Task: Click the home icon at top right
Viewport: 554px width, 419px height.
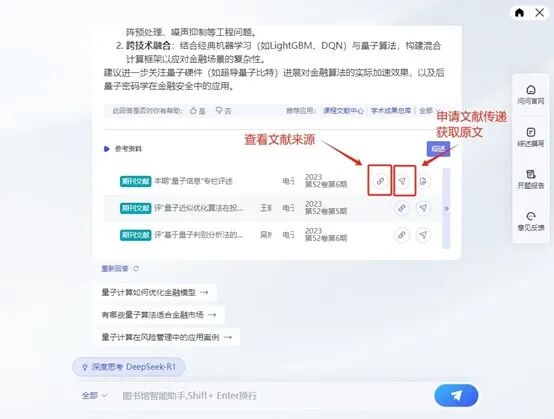Action: (x=519, y=13)
